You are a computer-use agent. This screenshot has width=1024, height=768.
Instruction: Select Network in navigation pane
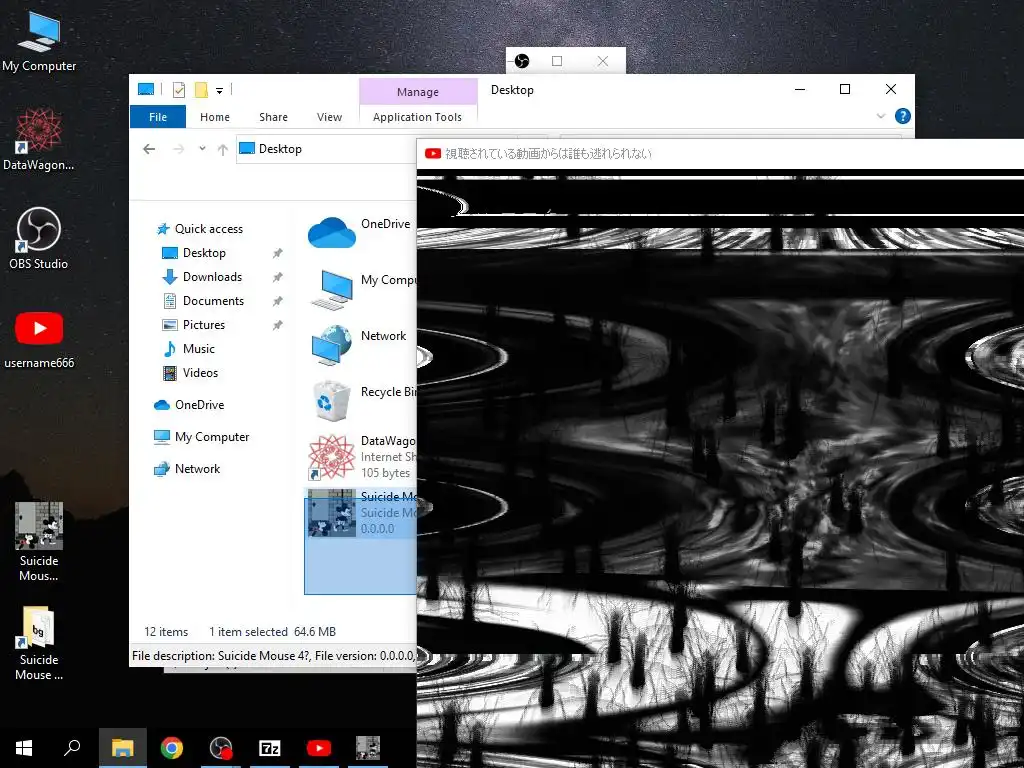pyautogui.click(x=187, y=469)
